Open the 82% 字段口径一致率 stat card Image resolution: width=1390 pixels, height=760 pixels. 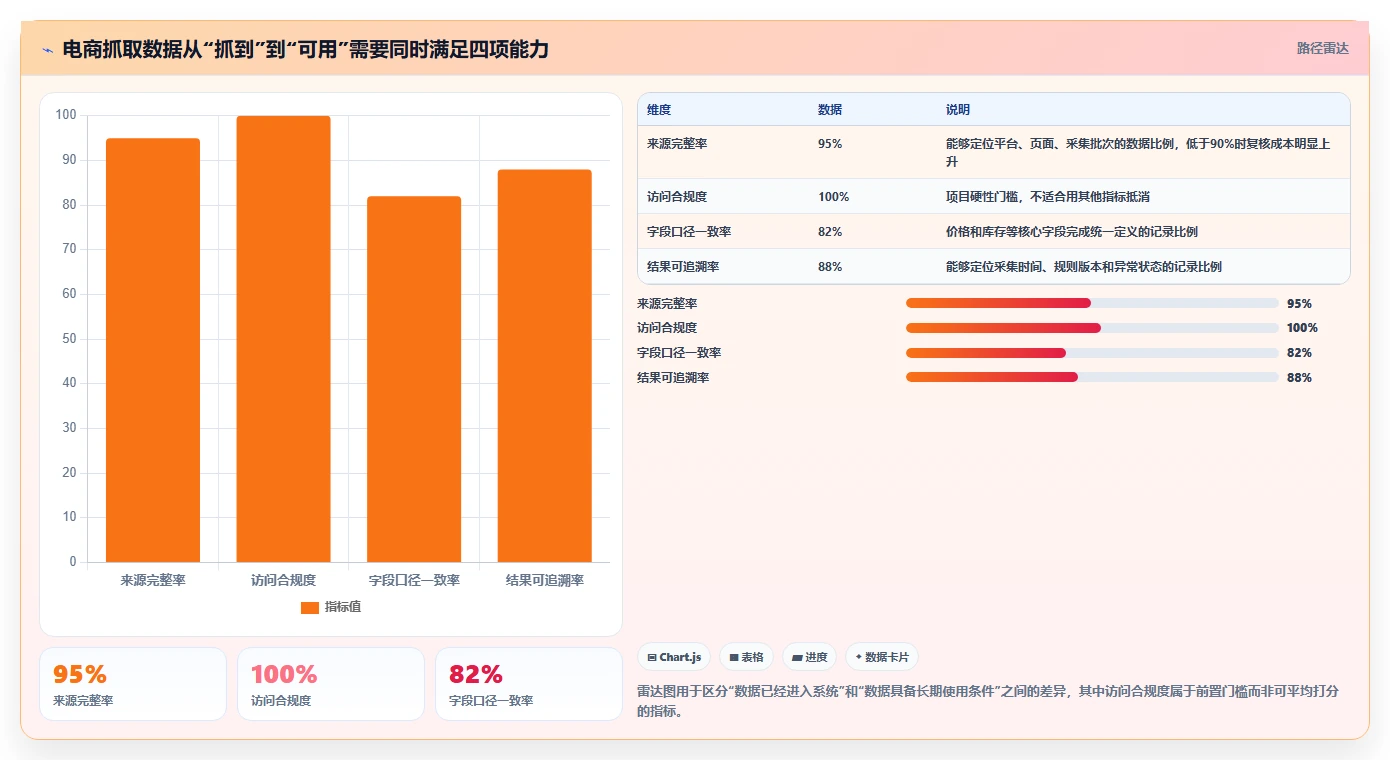pos(529,684)
